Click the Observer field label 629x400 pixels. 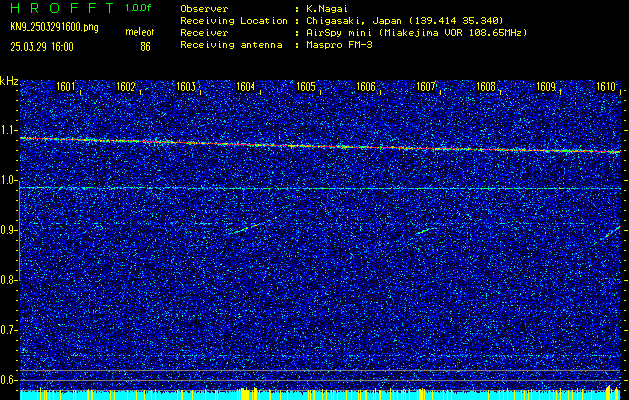point(204,9)
